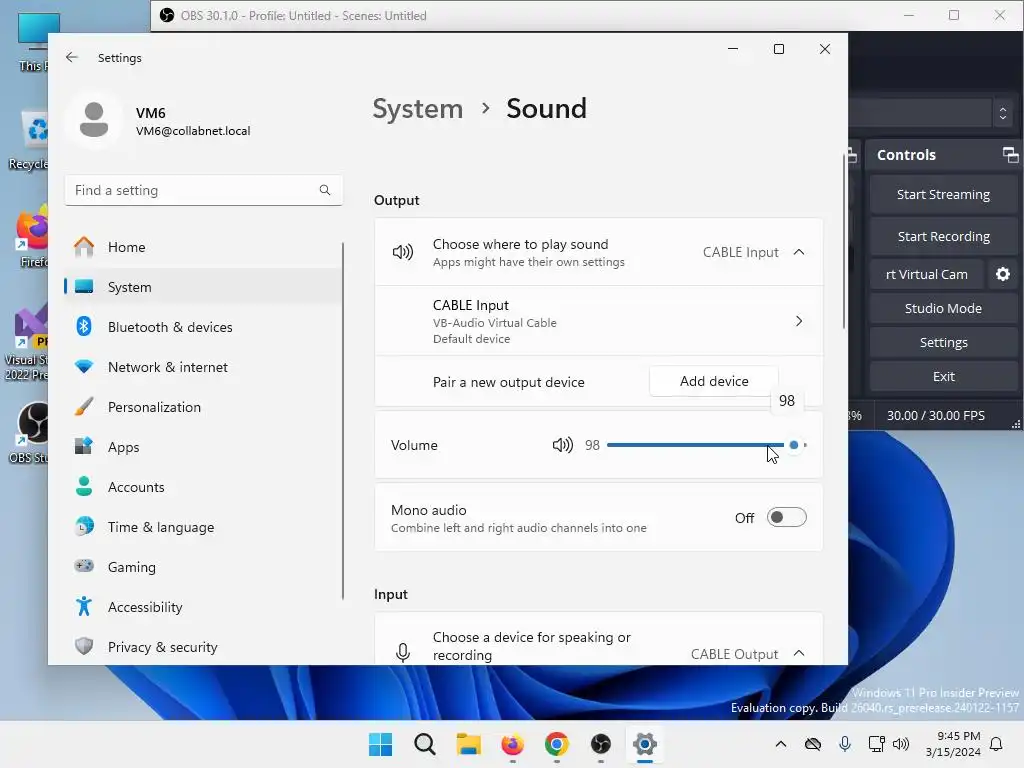The width and height of the screenshot is (1024, 768).
Task: Select the OBS Studio desktop shortcut
Action: click(x=29, y=432)
